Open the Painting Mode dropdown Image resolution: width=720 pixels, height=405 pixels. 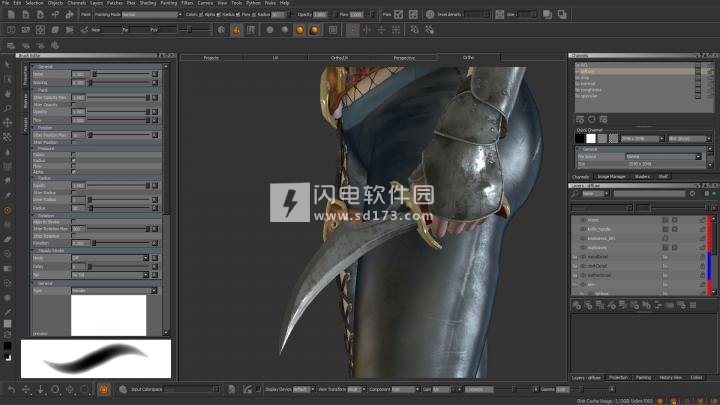pyautogui.click(x=152, y=15)
